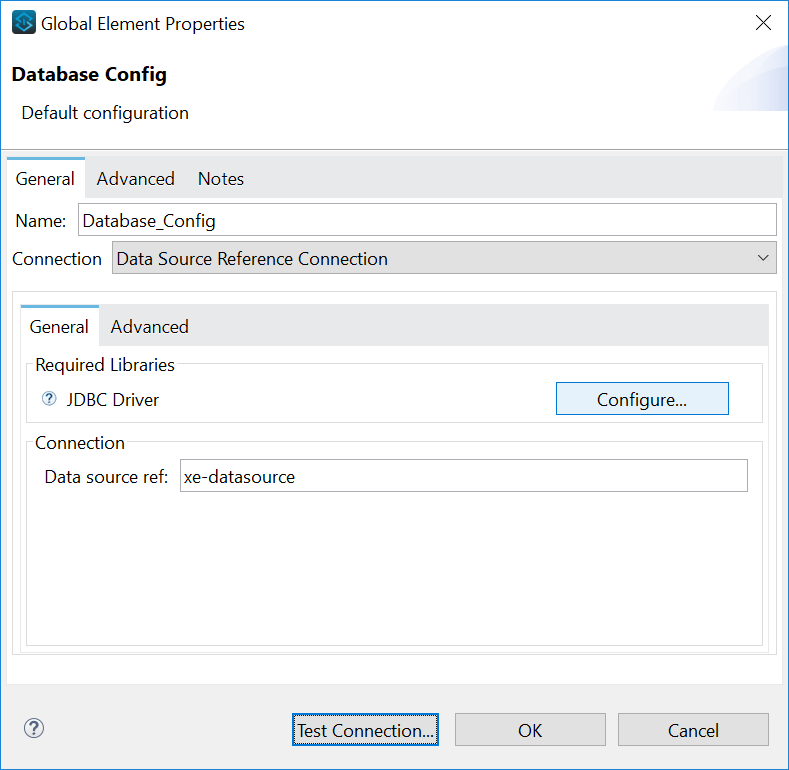Close the Global Element Properties dialog
This screenshot has height=770, width=789.
(x=763, y=23)
